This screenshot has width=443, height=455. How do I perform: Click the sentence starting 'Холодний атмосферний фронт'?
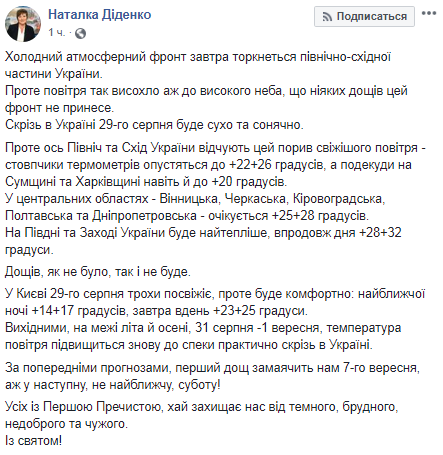point(198,65)
